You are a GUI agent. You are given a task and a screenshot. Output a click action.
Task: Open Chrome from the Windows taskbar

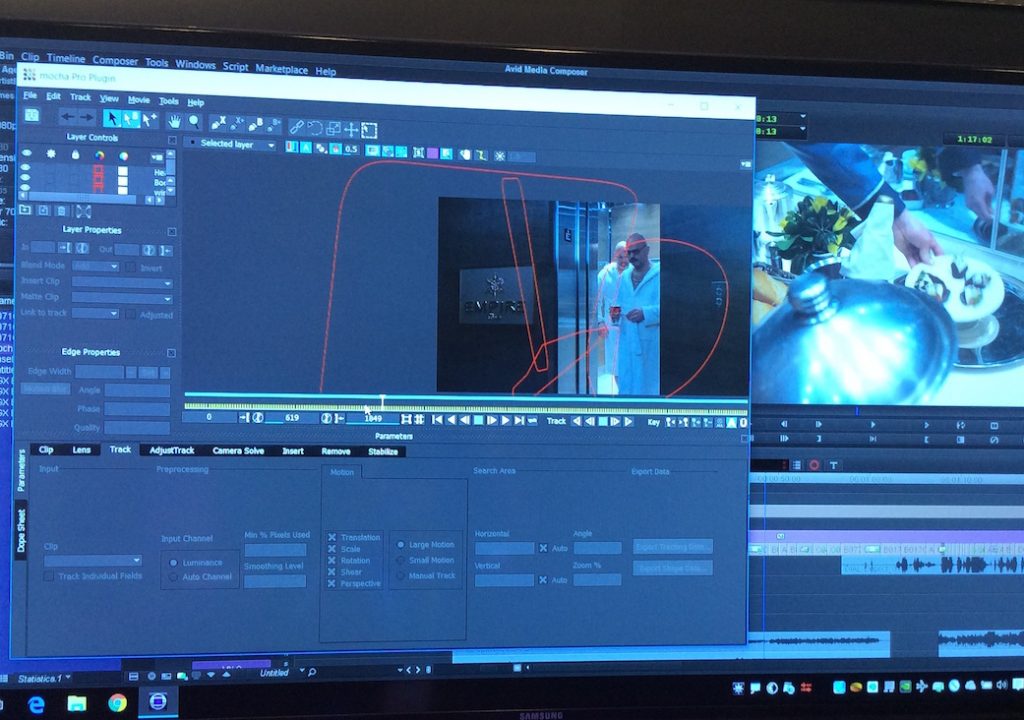click(x=118, y=703)
